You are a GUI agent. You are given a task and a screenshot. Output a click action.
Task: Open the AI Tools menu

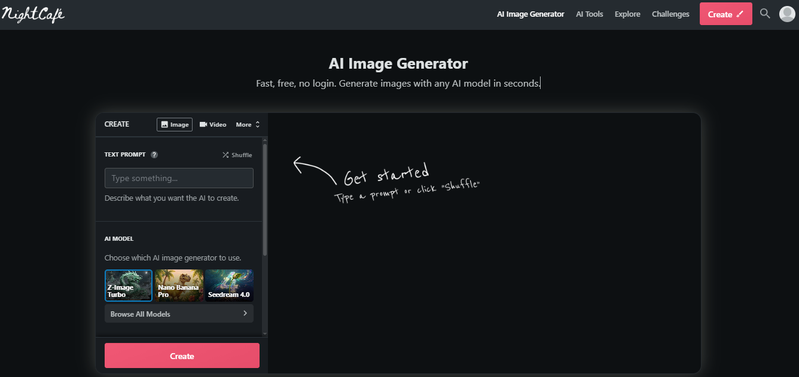pos(590,14)
